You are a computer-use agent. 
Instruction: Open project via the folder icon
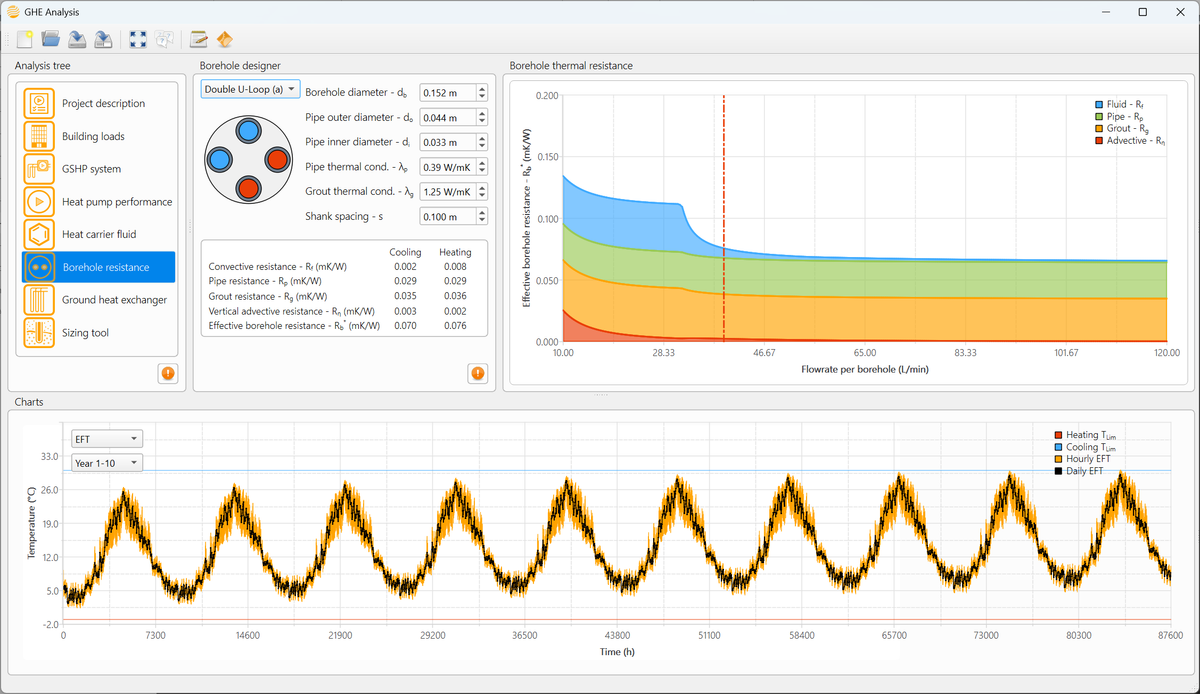51,40
